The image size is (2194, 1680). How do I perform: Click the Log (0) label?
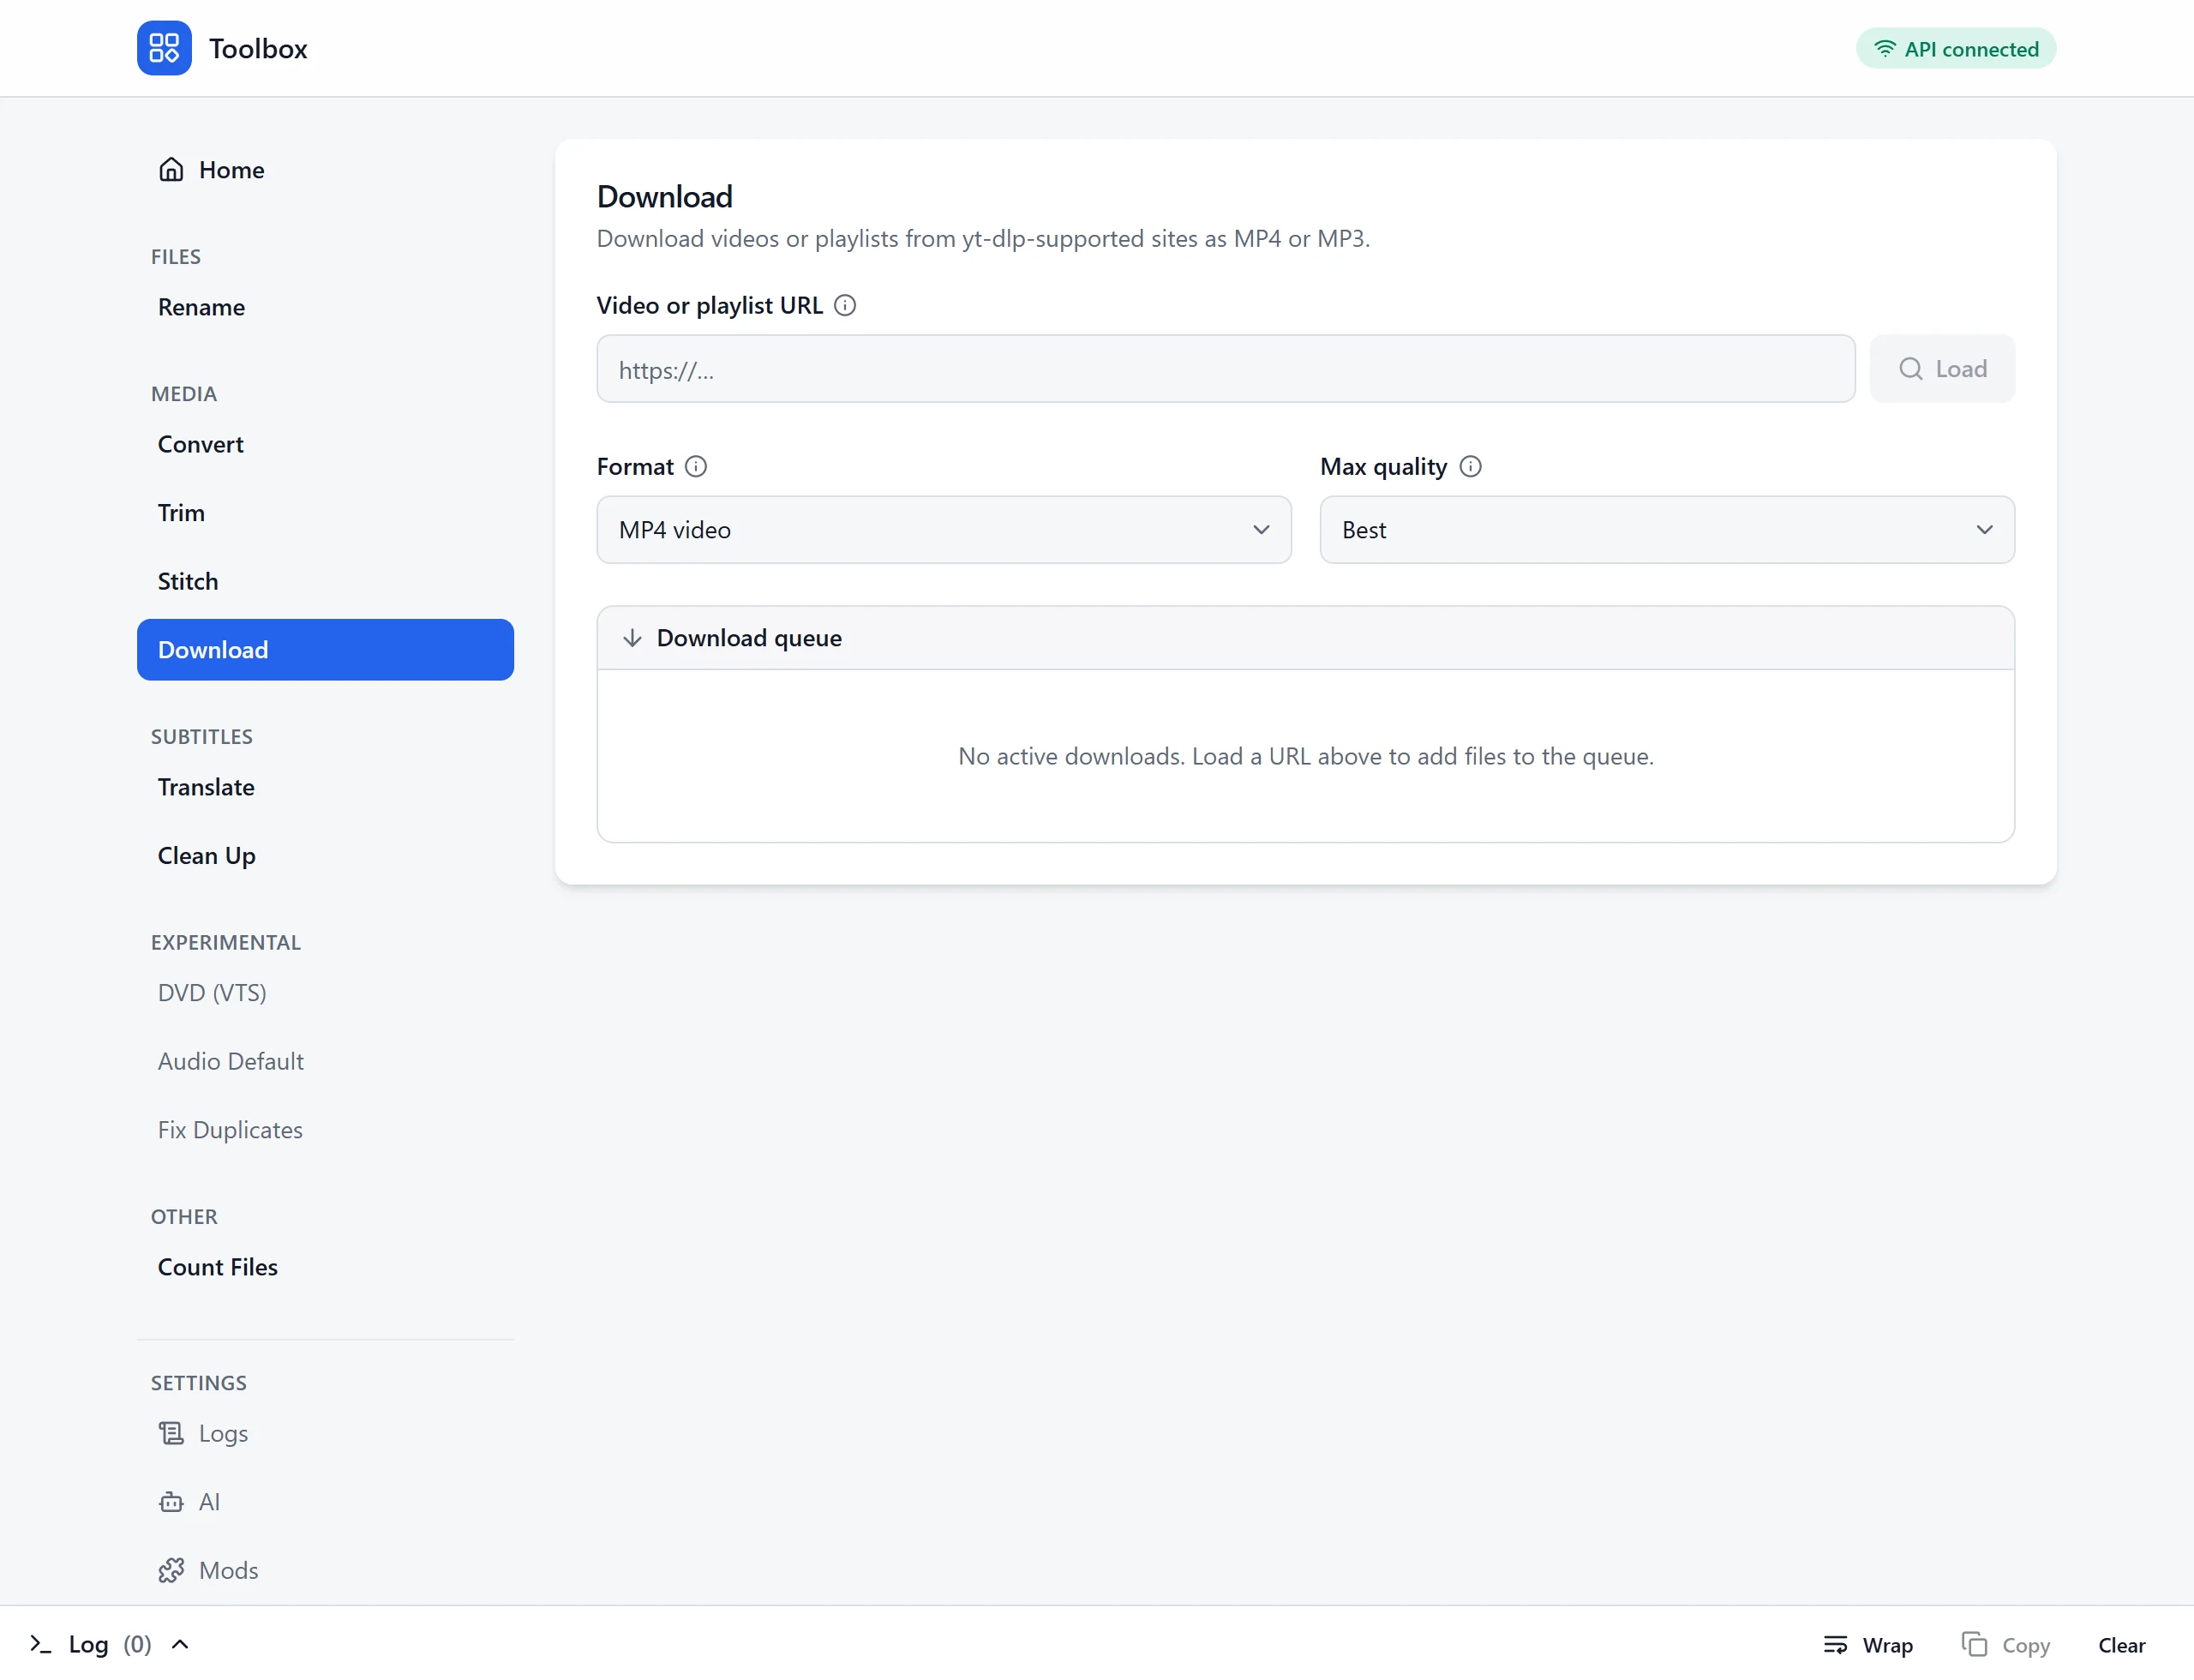point(110,1644)
